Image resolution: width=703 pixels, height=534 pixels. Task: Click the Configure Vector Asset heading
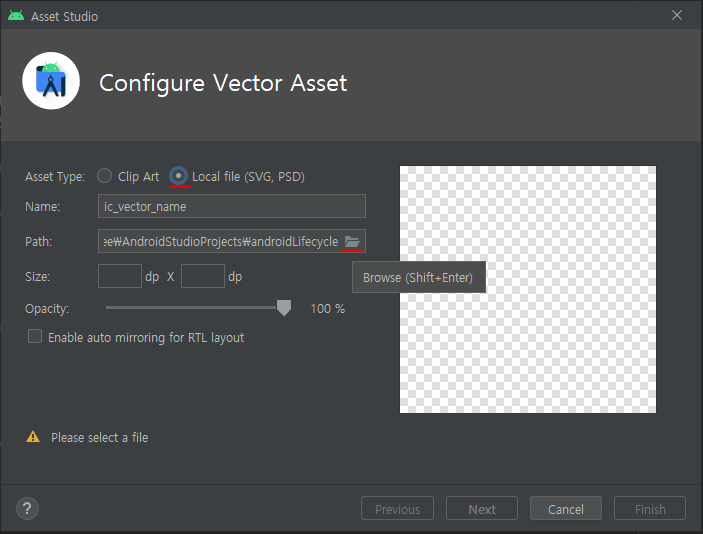(223, 83)
